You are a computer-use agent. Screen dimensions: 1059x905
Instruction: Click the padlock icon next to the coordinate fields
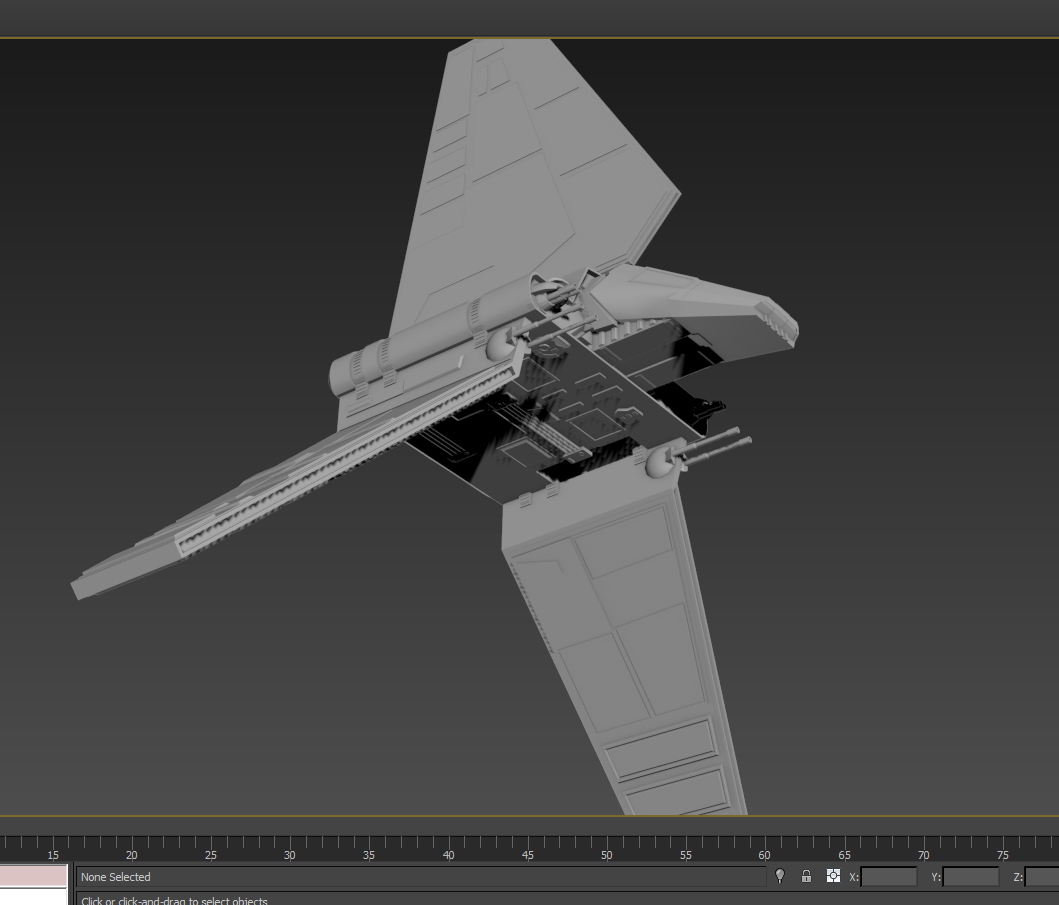pyautogui.click(x=806, y=876)
